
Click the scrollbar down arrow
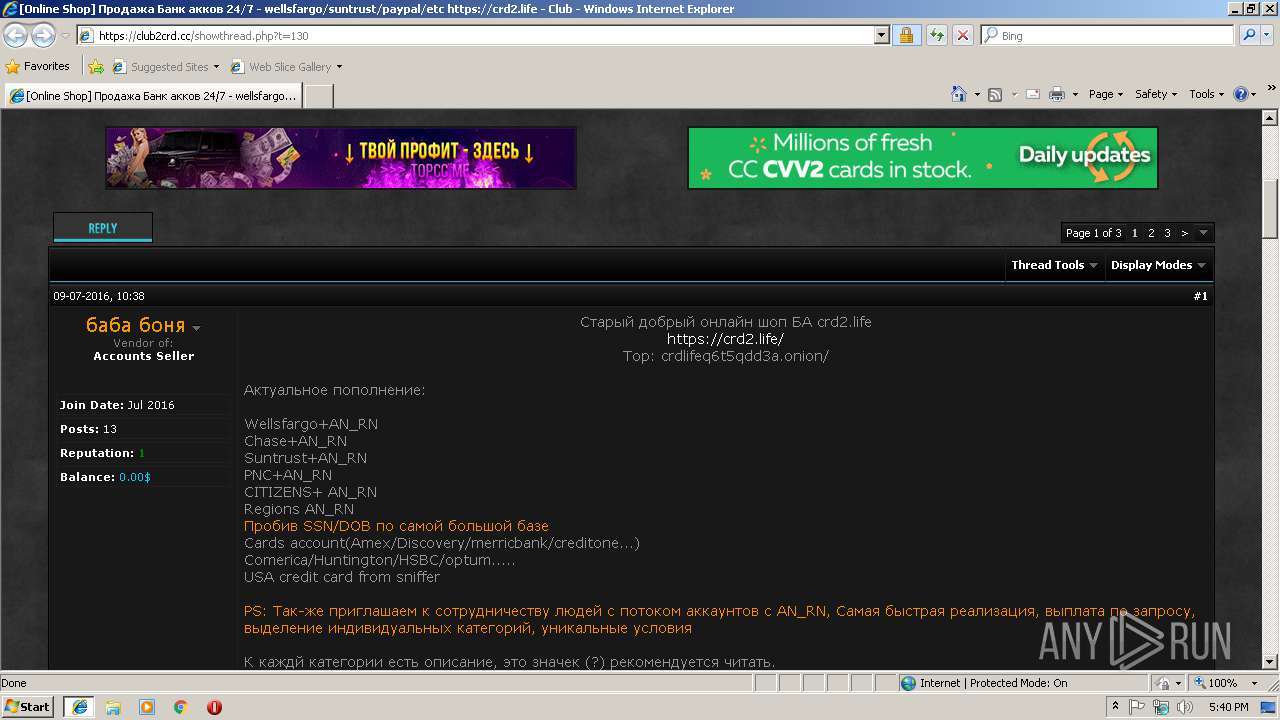pyautogui.click(x=1270, y=662)
